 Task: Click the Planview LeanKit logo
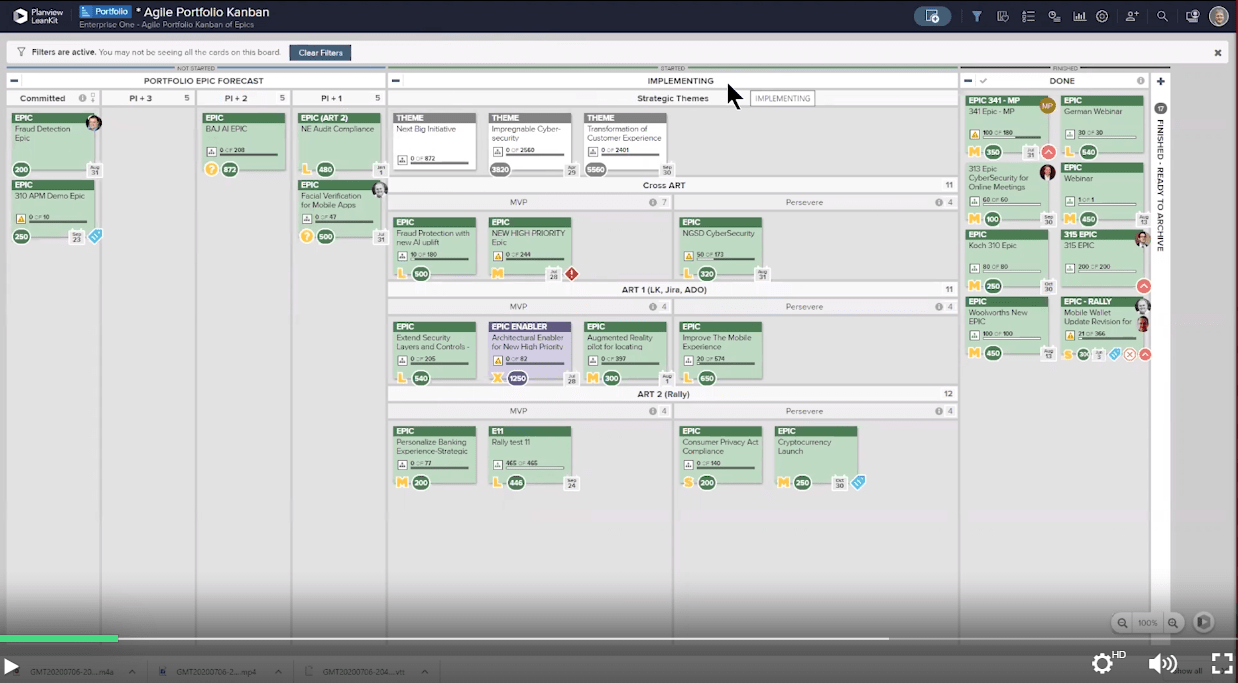coord(38,16)
